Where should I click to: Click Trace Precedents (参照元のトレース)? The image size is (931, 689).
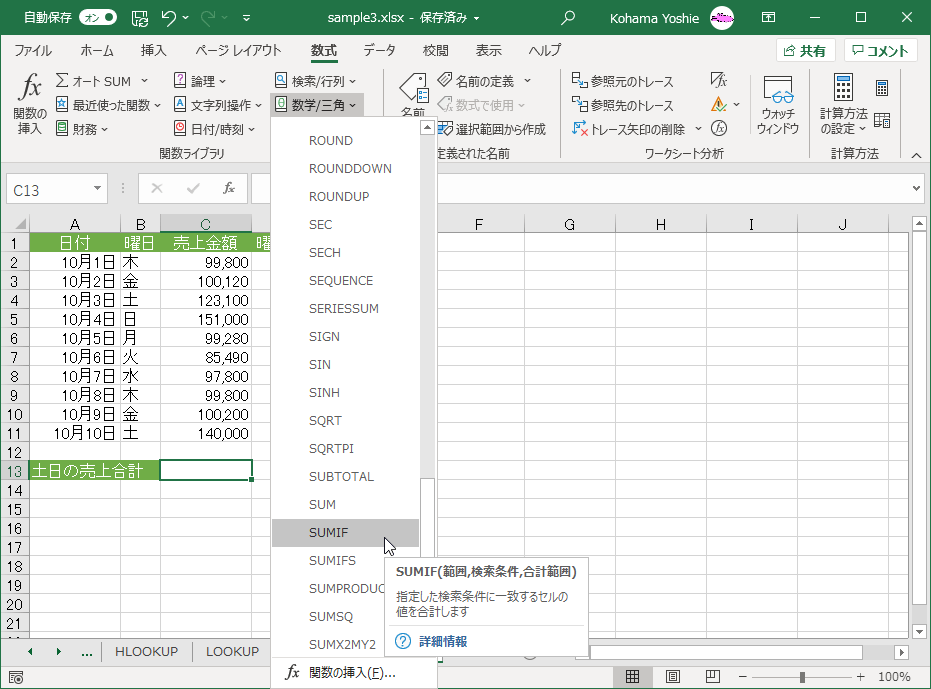(x=623, y=81)
